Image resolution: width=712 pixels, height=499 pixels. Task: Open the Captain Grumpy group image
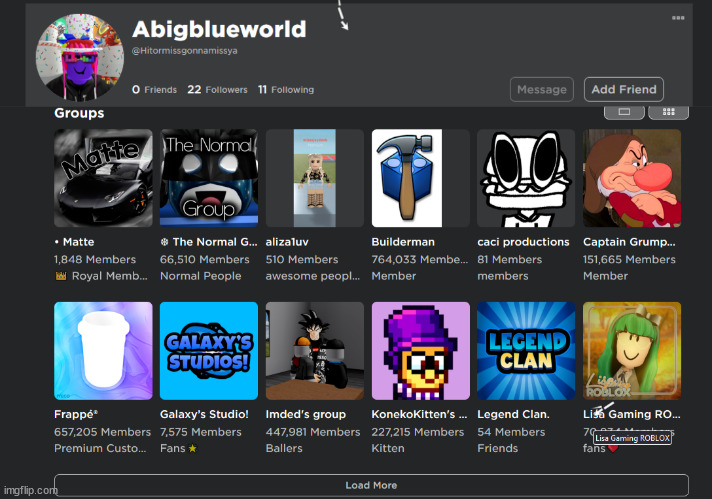pos(632,178)
